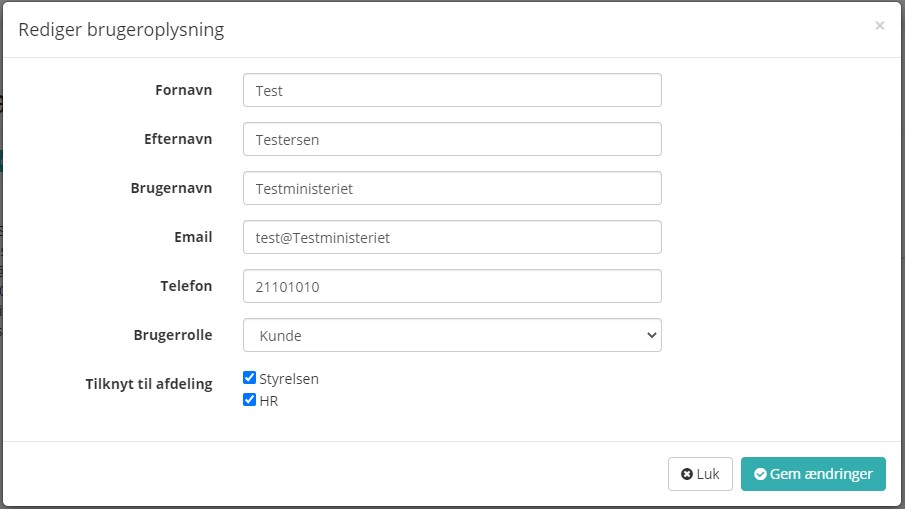
Task: Click the Brugernavn label text
Action: click(171, 188)
